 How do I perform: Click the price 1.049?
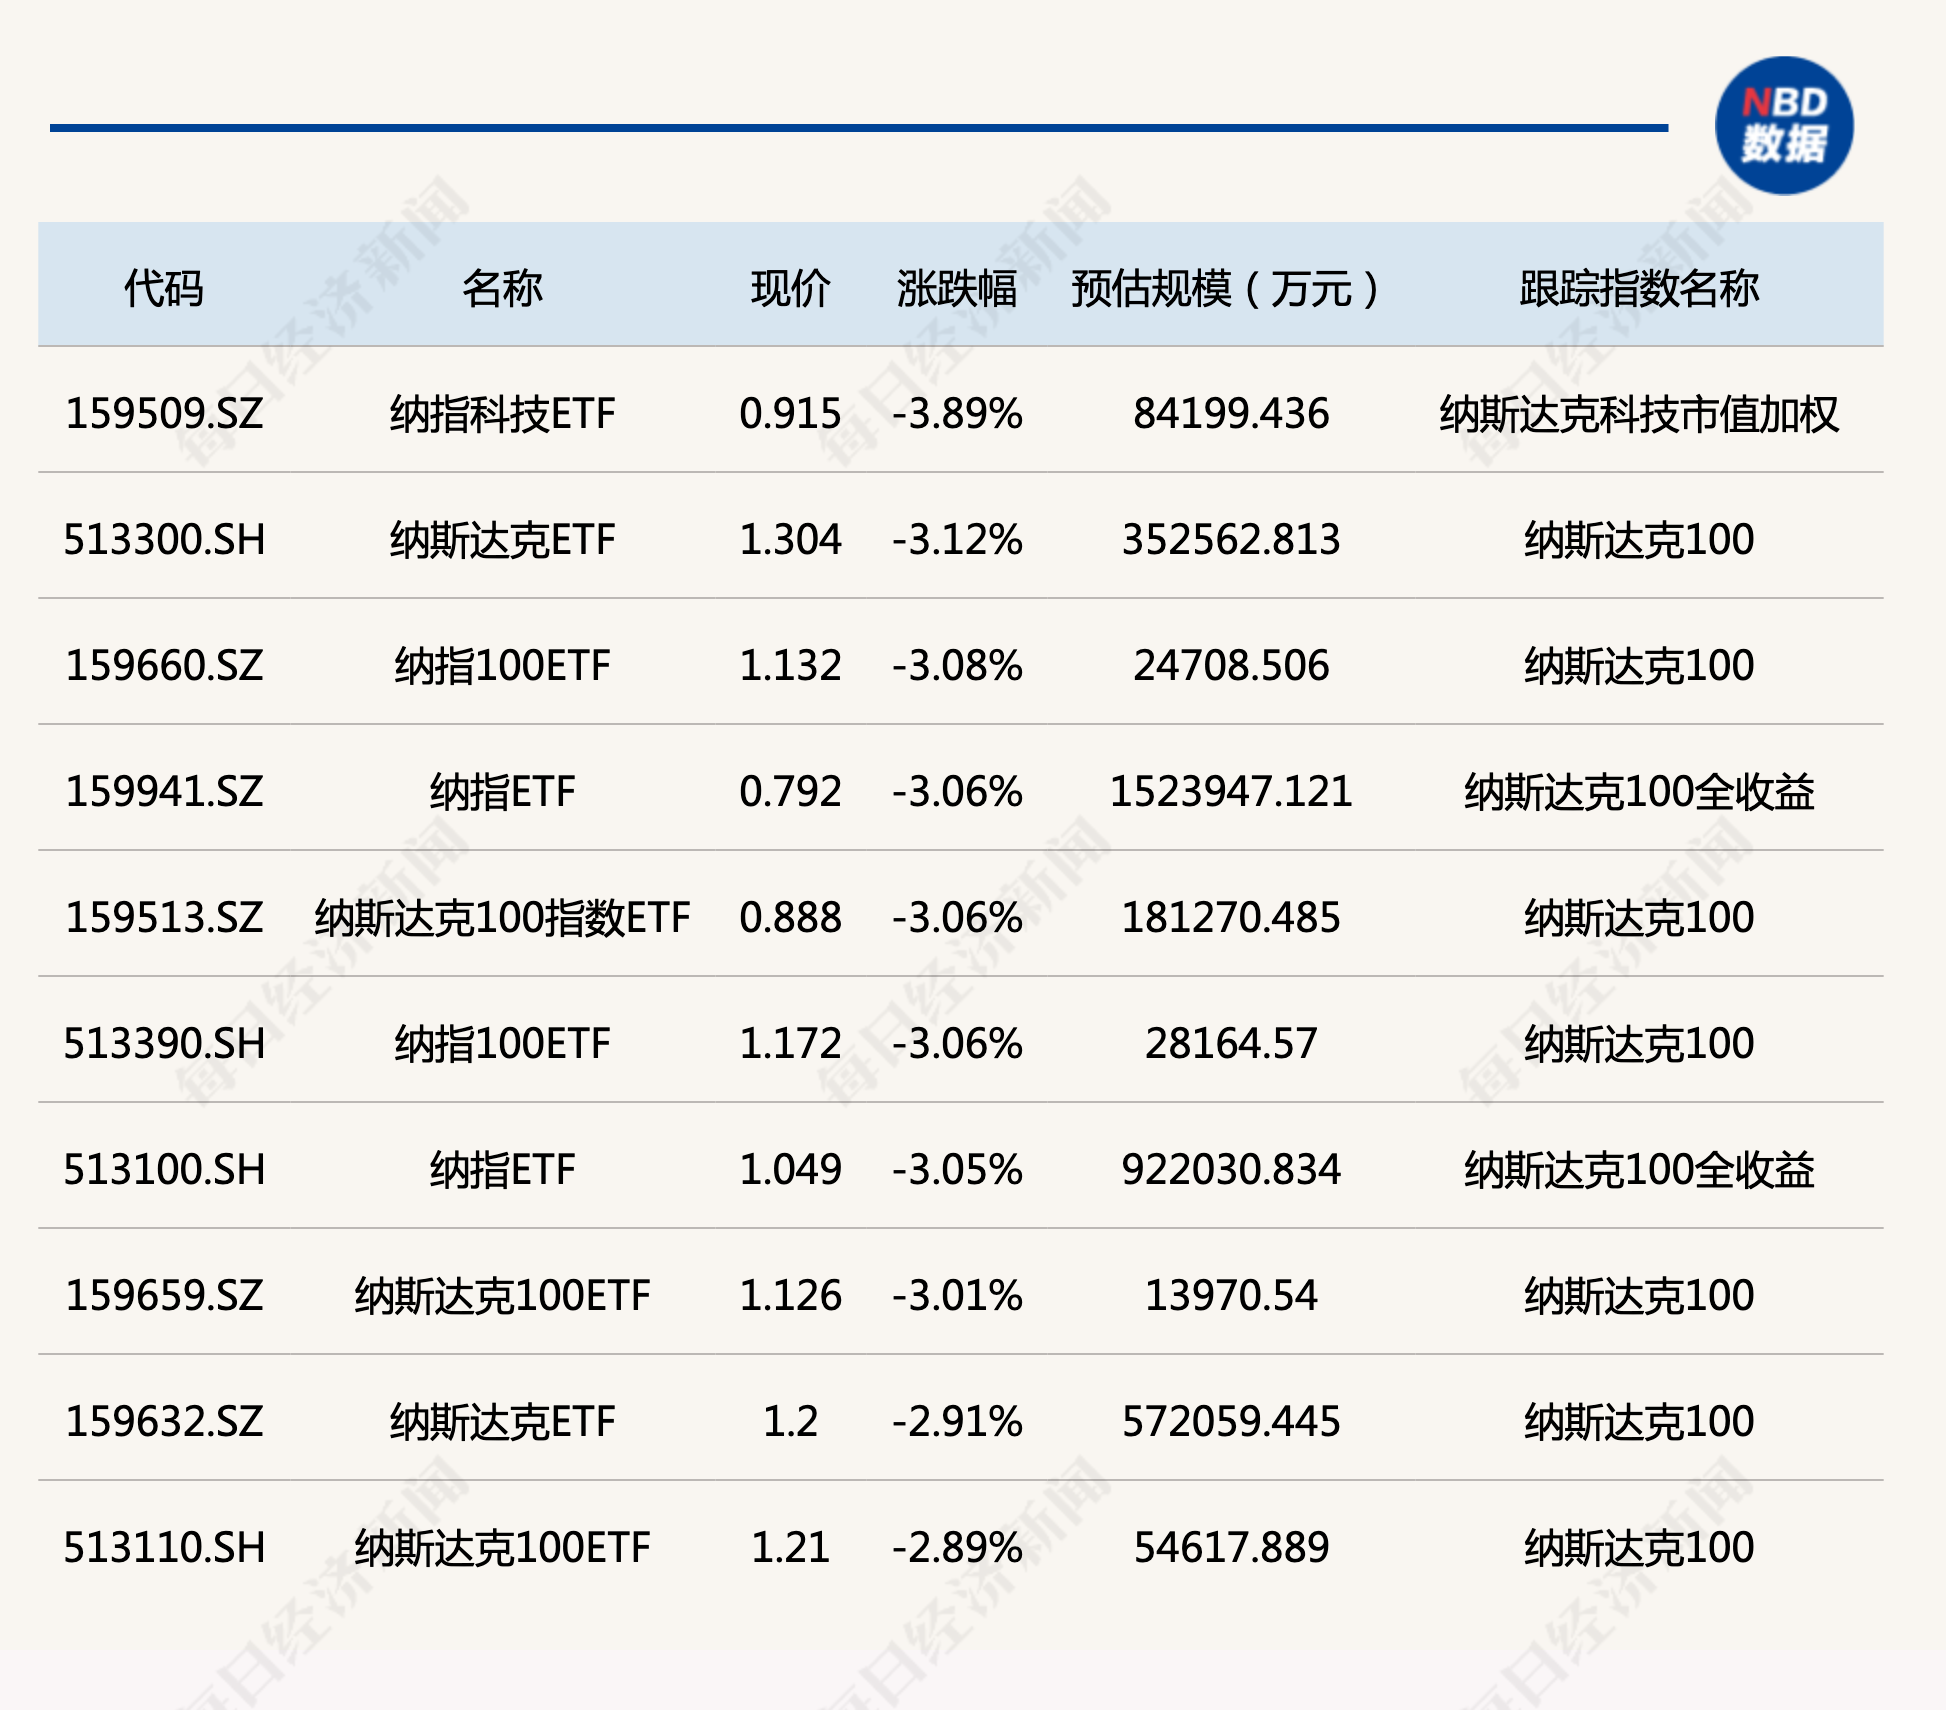[790, 1170]
